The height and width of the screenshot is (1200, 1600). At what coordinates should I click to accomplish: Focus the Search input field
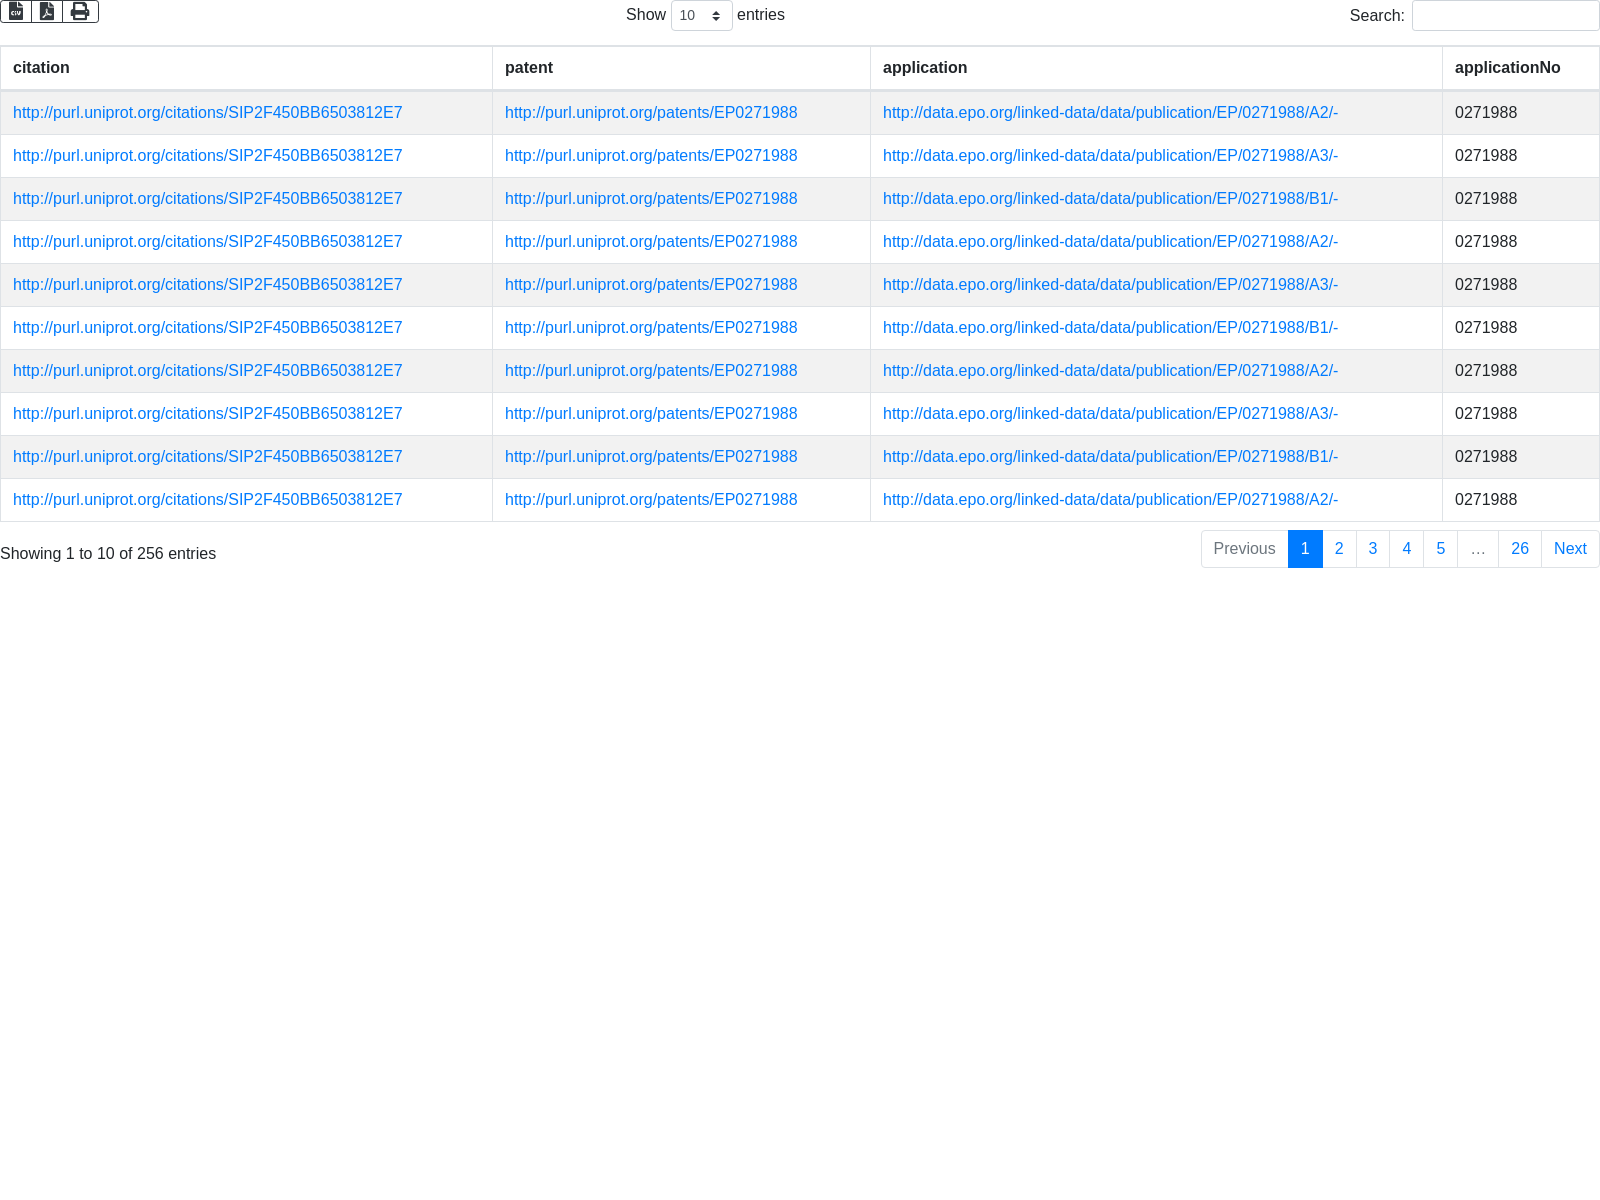(1505, 16)
